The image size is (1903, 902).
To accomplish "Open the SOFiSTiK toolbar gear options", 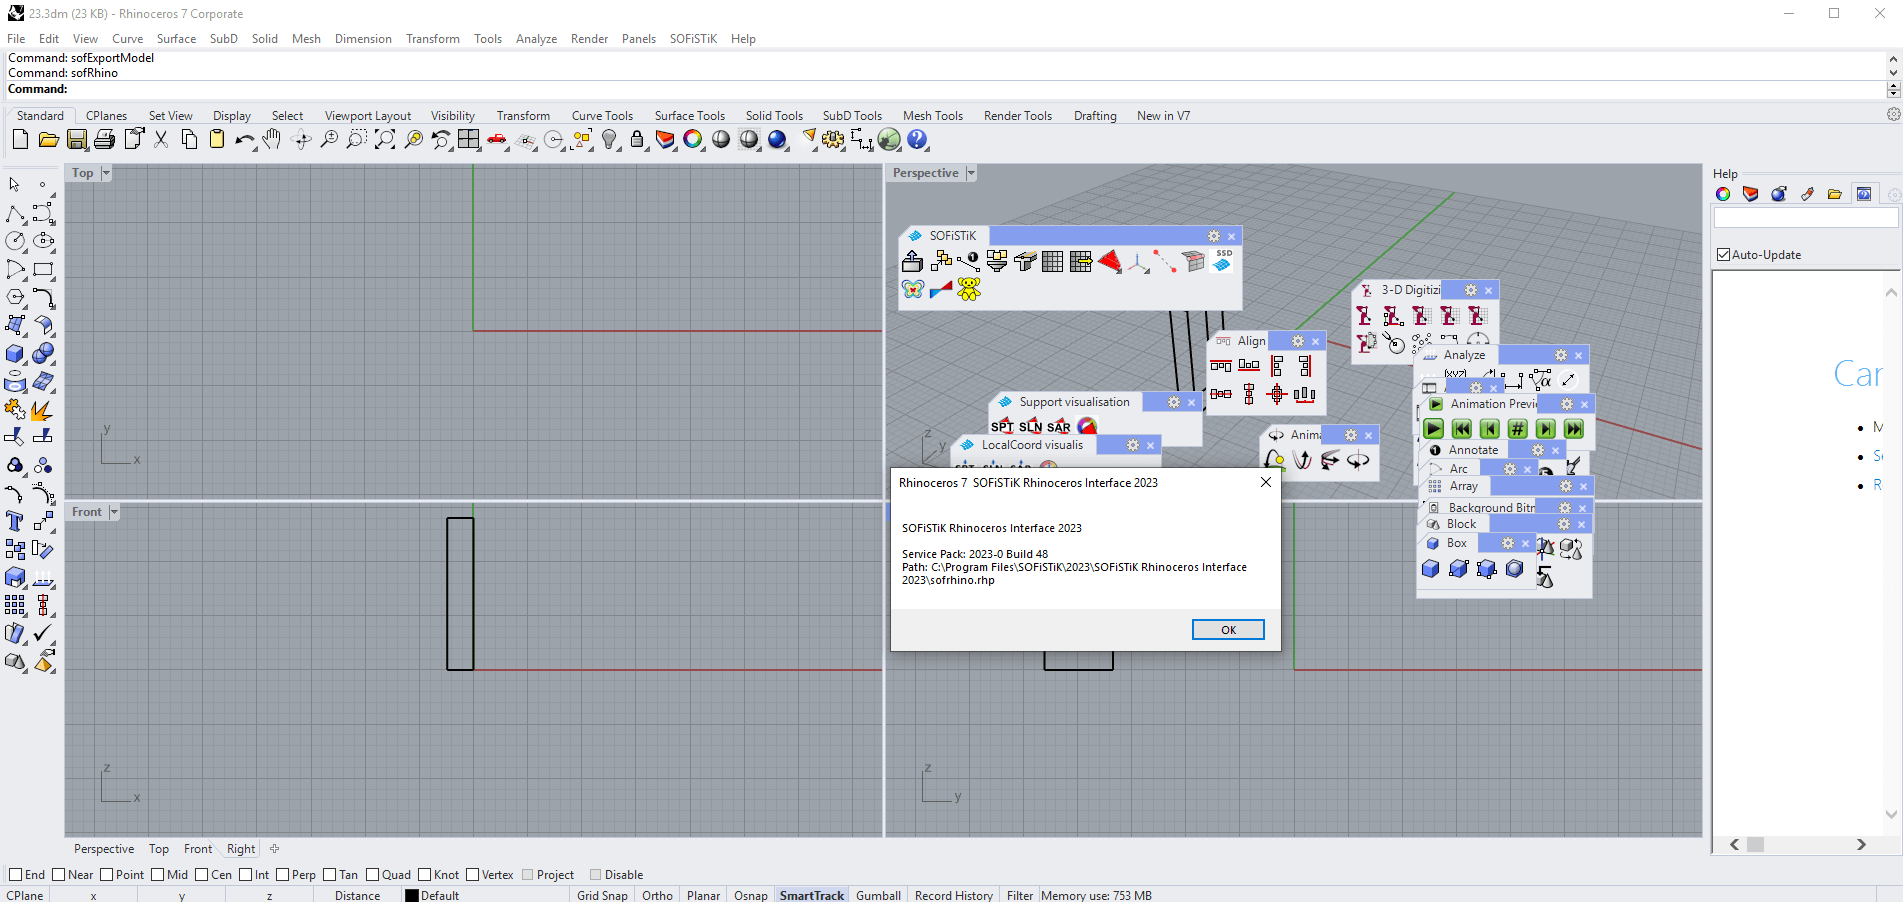I will pos(1214,236).
